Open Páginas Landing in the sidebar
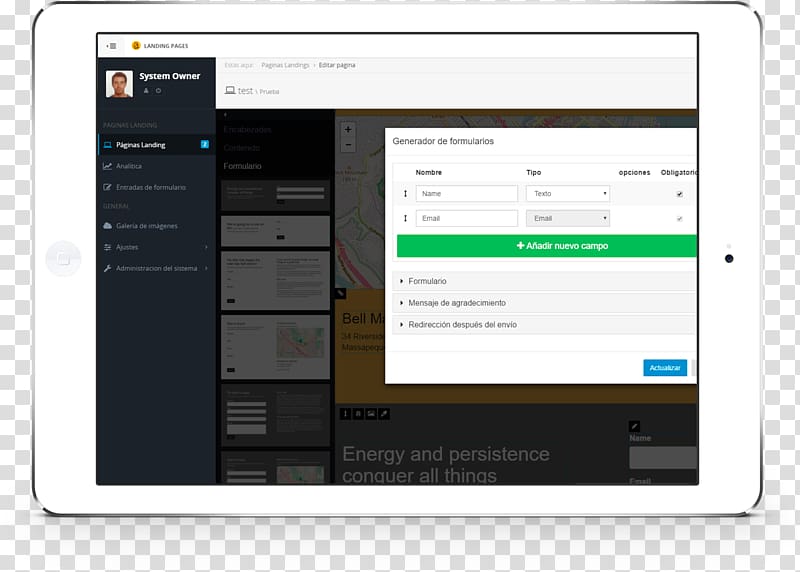The width and height of the screenshot is (800, 572). tap(157, 145)
